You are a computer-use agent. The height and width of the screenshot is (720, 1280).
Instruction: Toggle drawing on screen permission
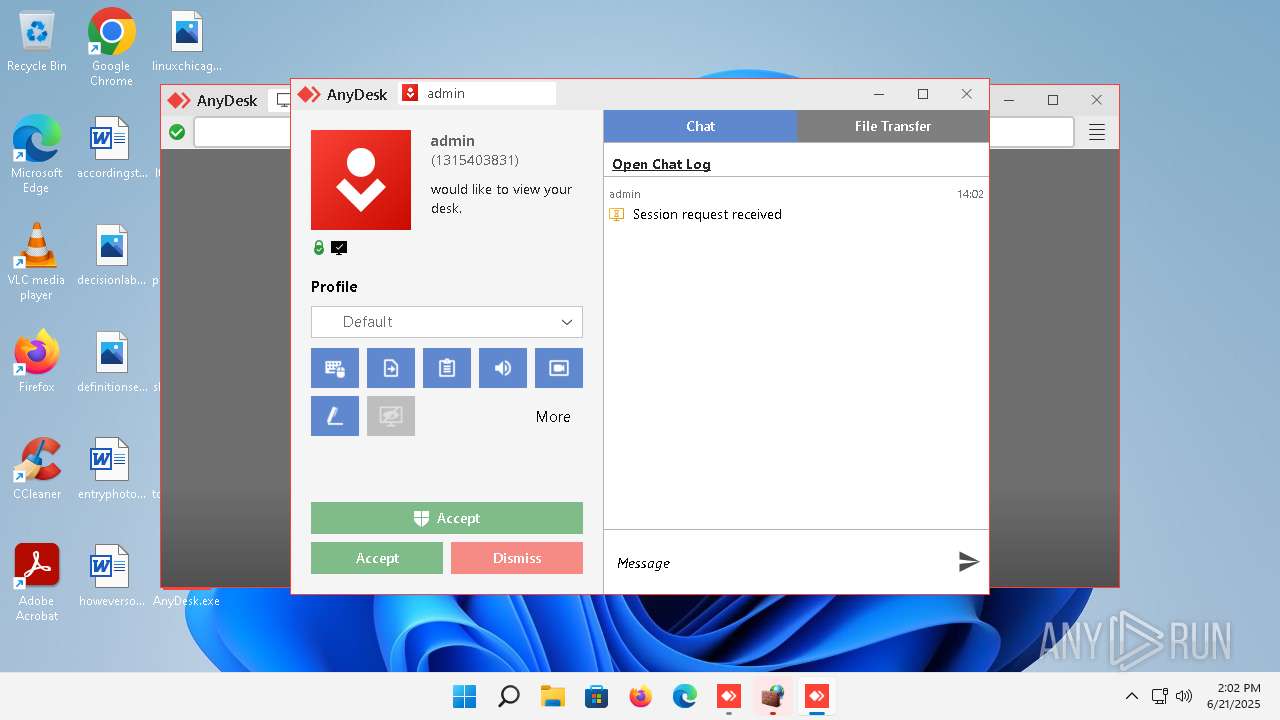(x=335, y=416)
